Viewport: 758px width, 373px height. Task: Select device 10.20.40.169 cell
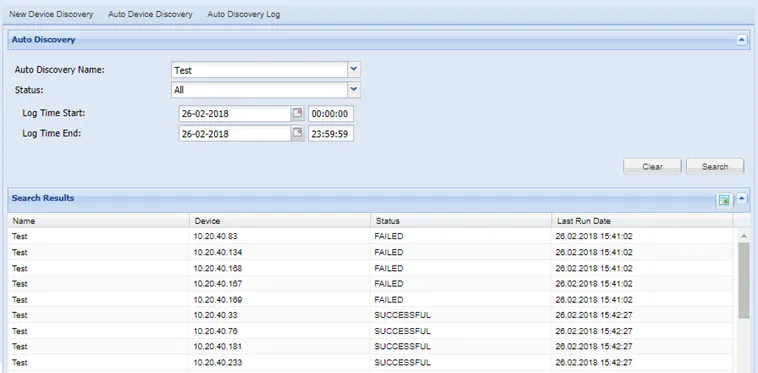tap(280, 300)
